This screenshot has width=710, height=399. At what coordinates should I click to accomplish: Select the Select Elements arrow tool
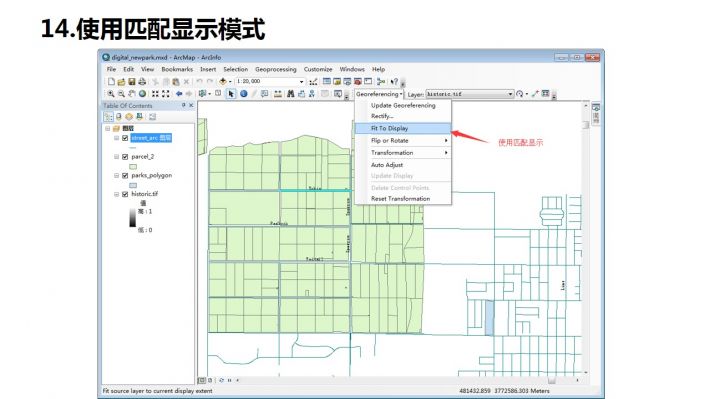tap(231, 94)
